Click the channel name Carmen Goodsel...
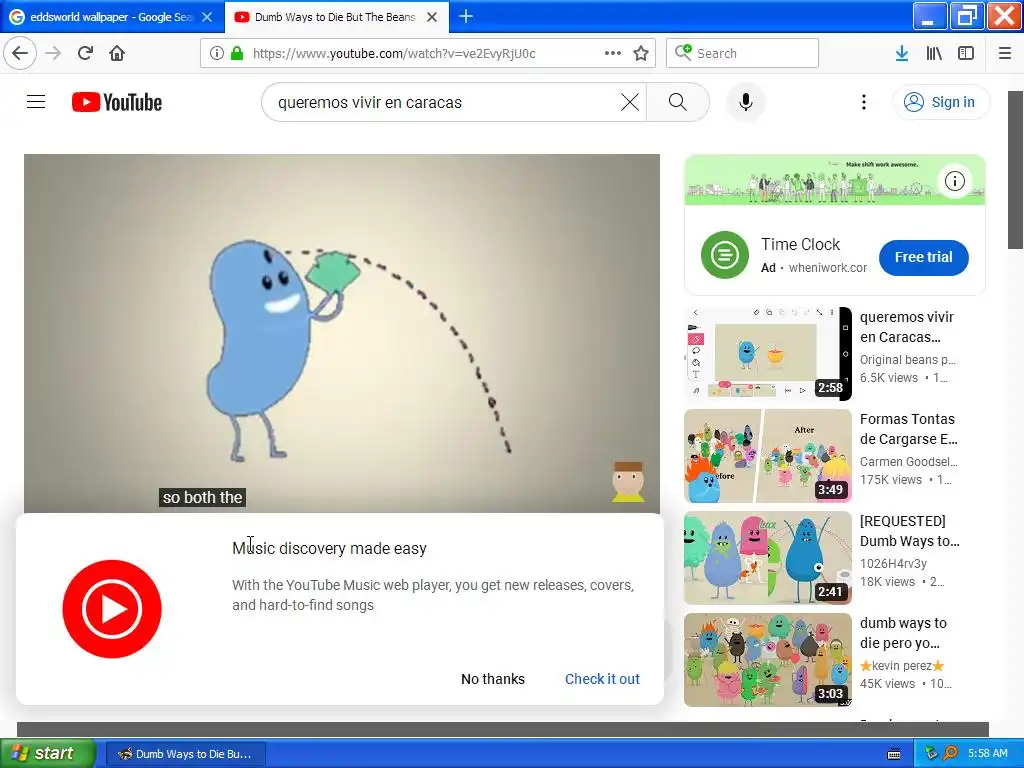The image size is (1024, 768). (908, 462)
